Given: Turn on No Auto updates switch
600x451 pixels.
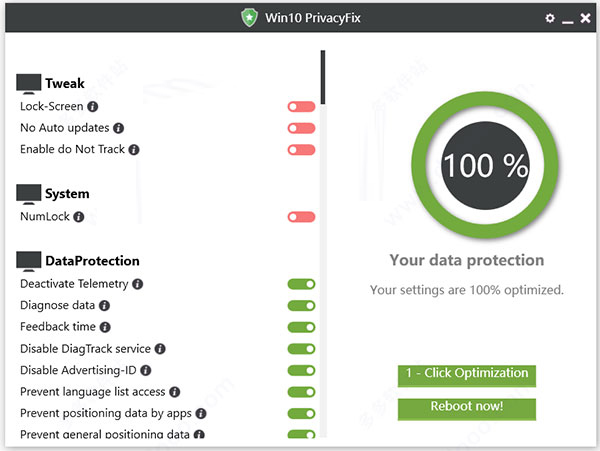Looking at the screenshot, I should [301, 128].
